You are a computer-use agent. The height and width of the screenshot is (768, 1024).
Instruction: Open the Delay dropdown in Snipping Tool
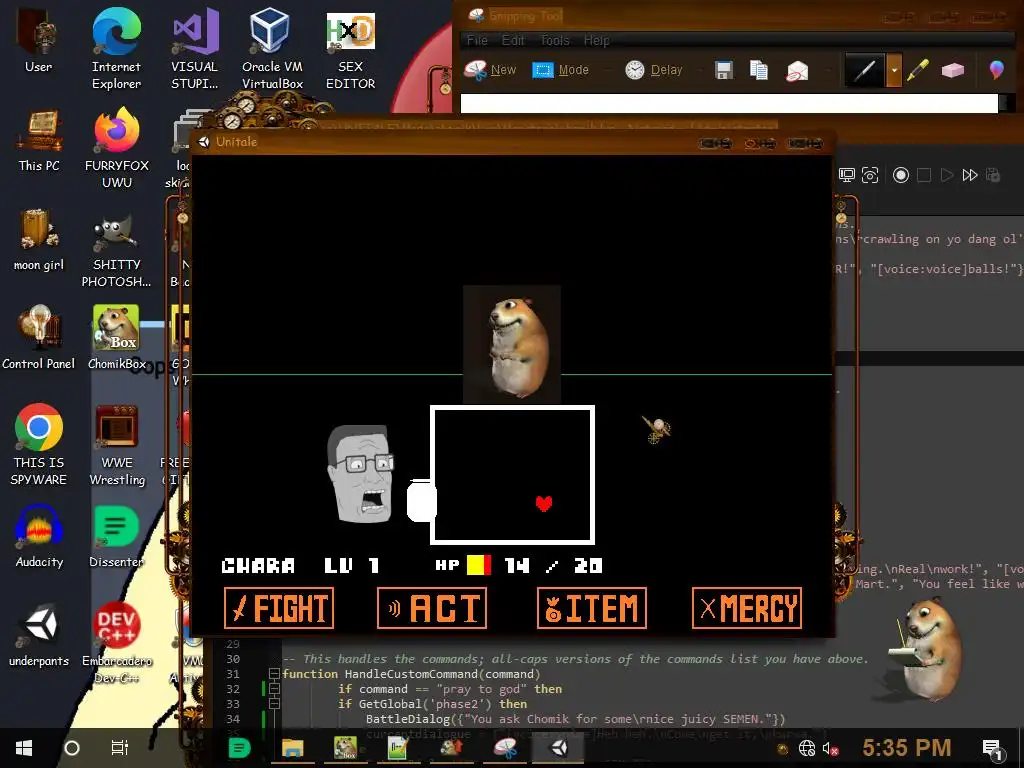click(654, 69)
